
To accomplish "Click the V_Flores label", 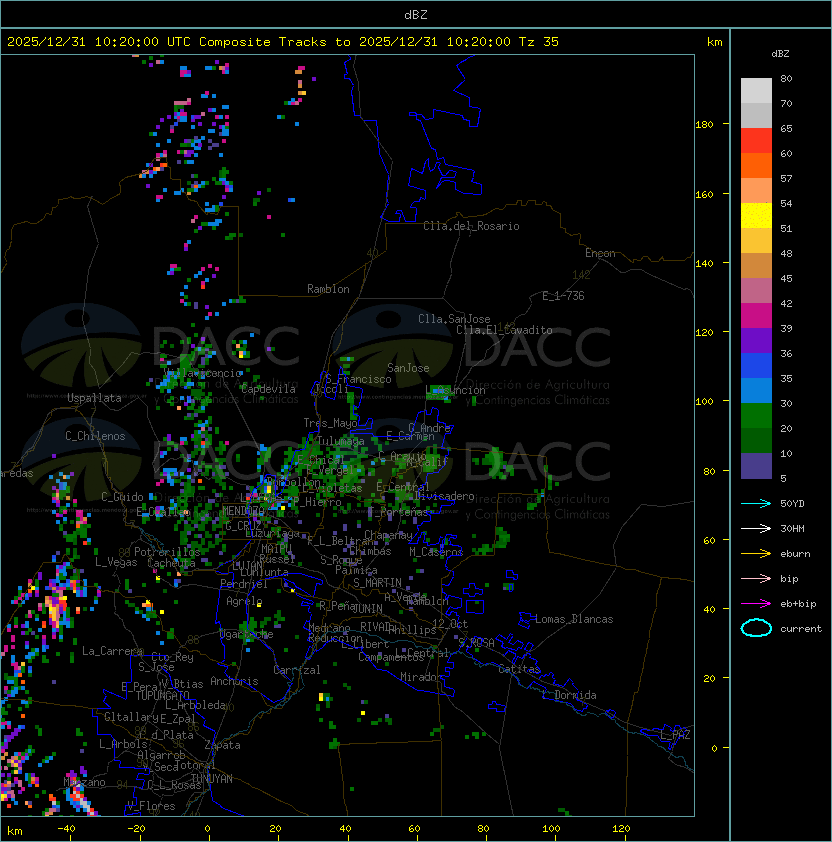I will pyautogui.click(x=151, y=806).
